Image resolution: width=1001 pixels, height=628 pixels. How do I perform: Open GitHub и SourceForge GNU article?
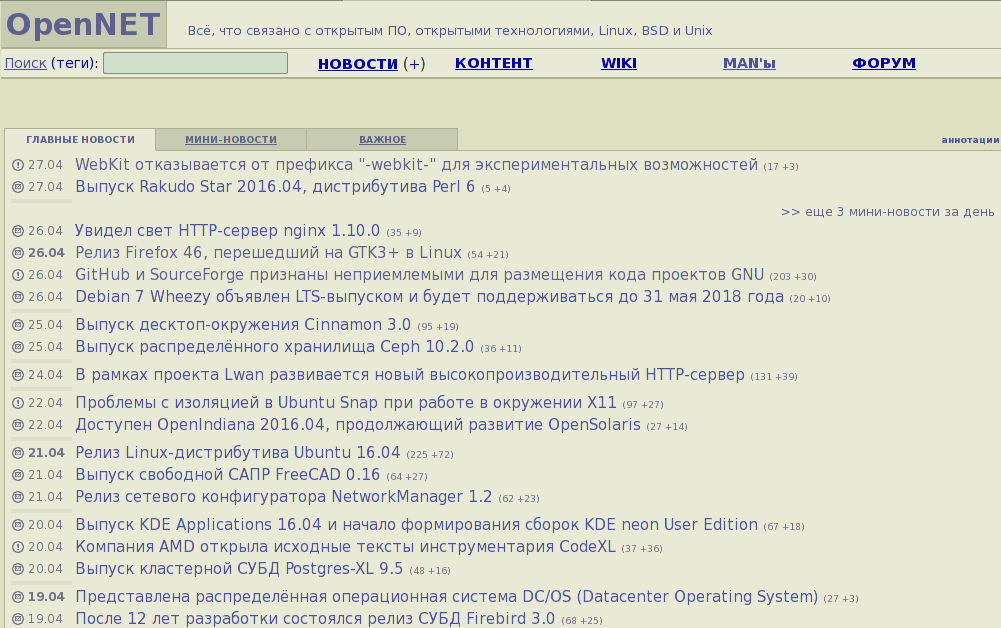419,274
